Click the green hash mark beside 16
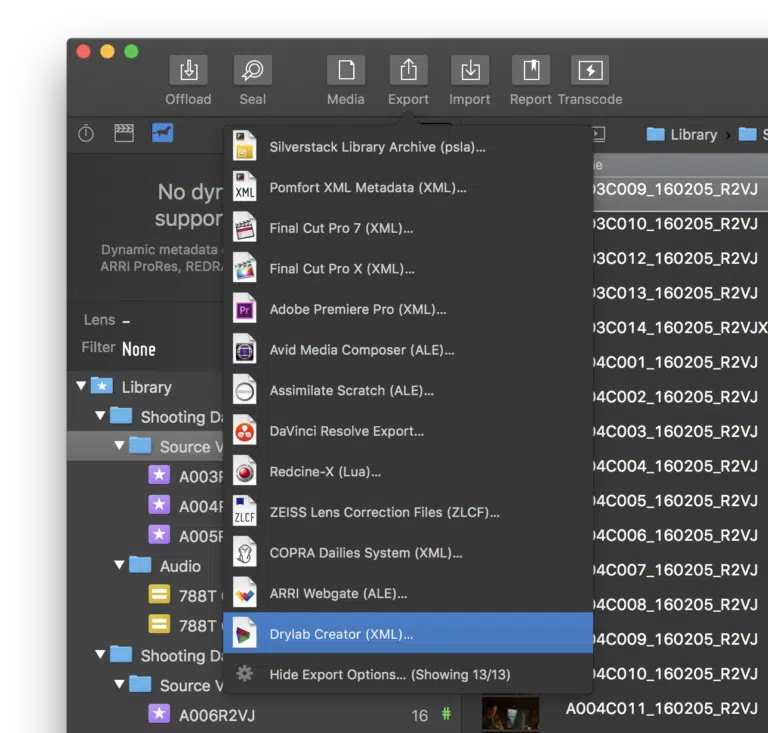This screenshot has width=768, height=733. click(x=446, y=713)
